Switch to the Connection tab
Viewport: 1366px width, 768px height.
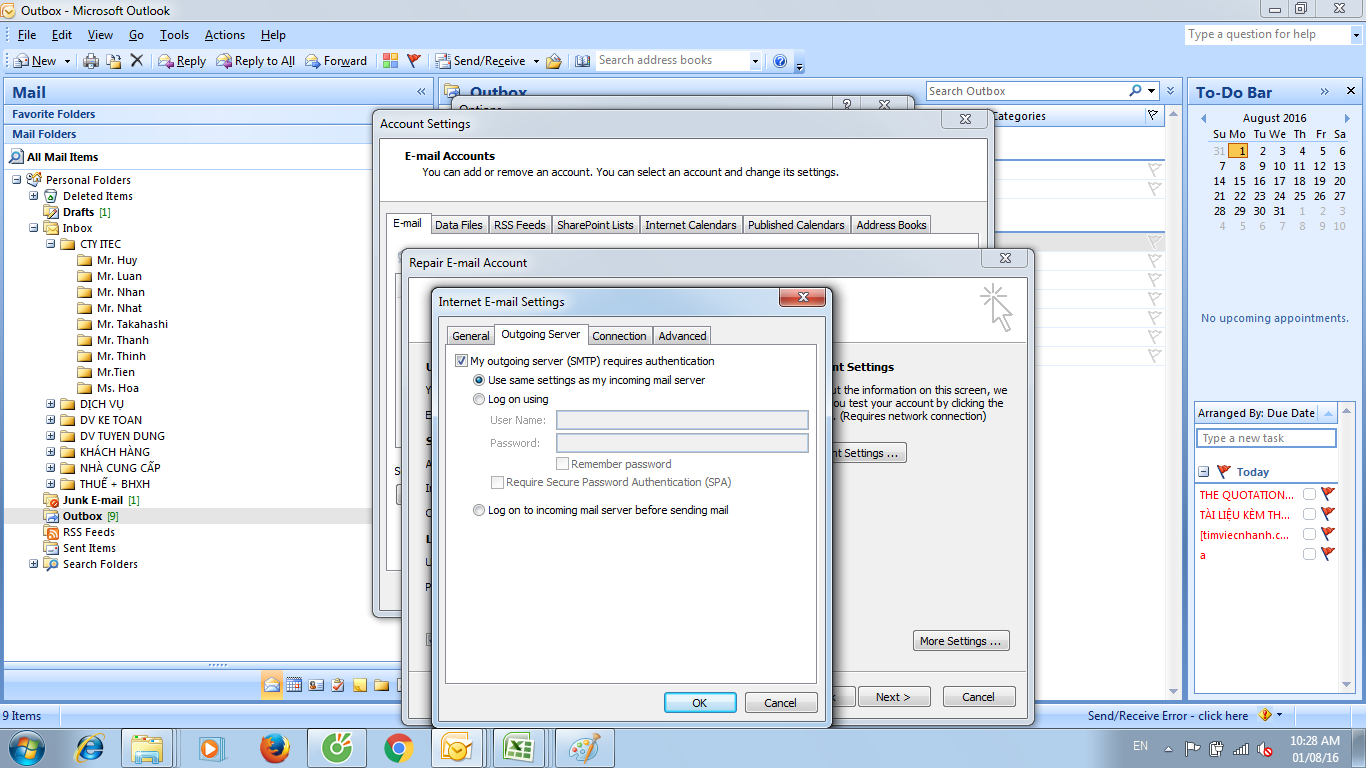pos(619,335)
